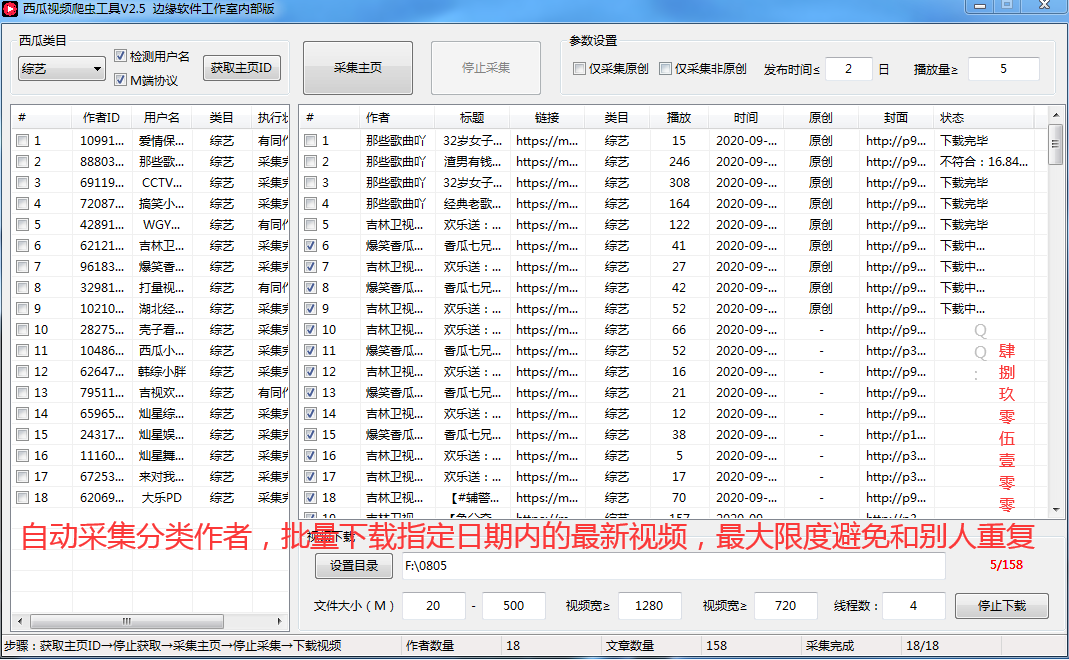
Task: Click the maximum file size field 500
Action: click(513, 605)
